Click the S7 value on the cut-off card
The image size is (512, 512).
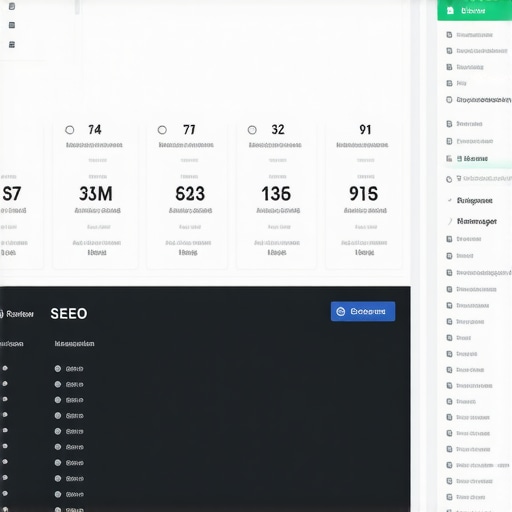[x=12, y=194]
